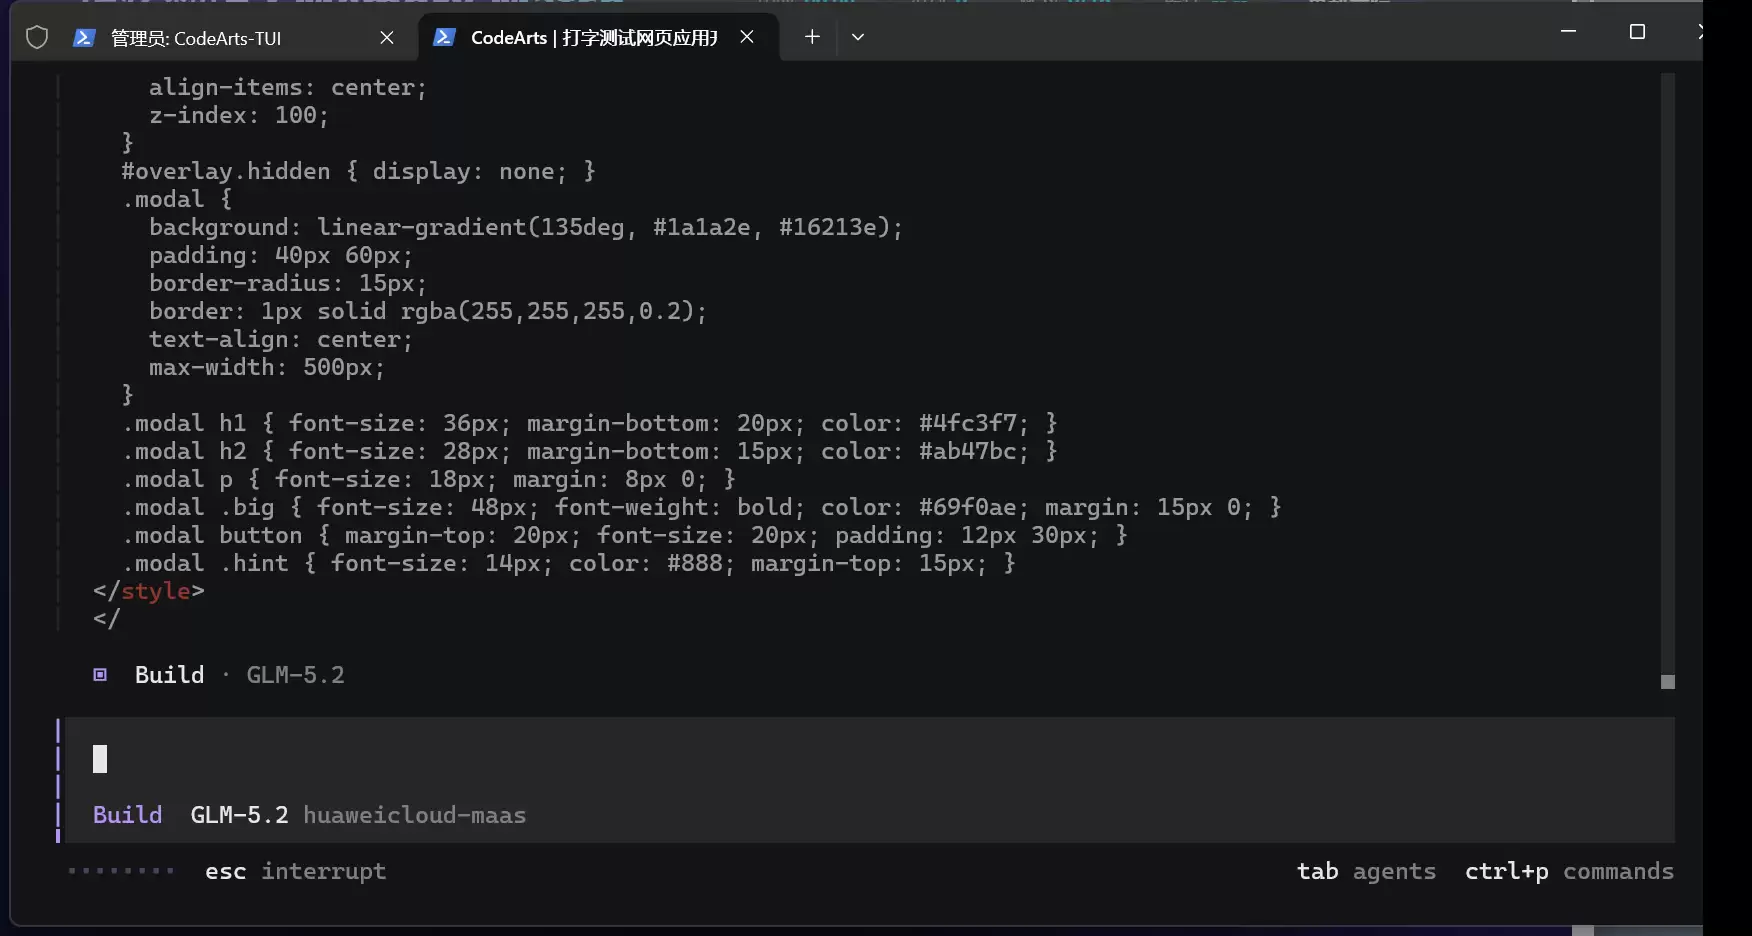Click the .modal .hint rule line
Screen dimensions: 1752x936
coord(568,563)
